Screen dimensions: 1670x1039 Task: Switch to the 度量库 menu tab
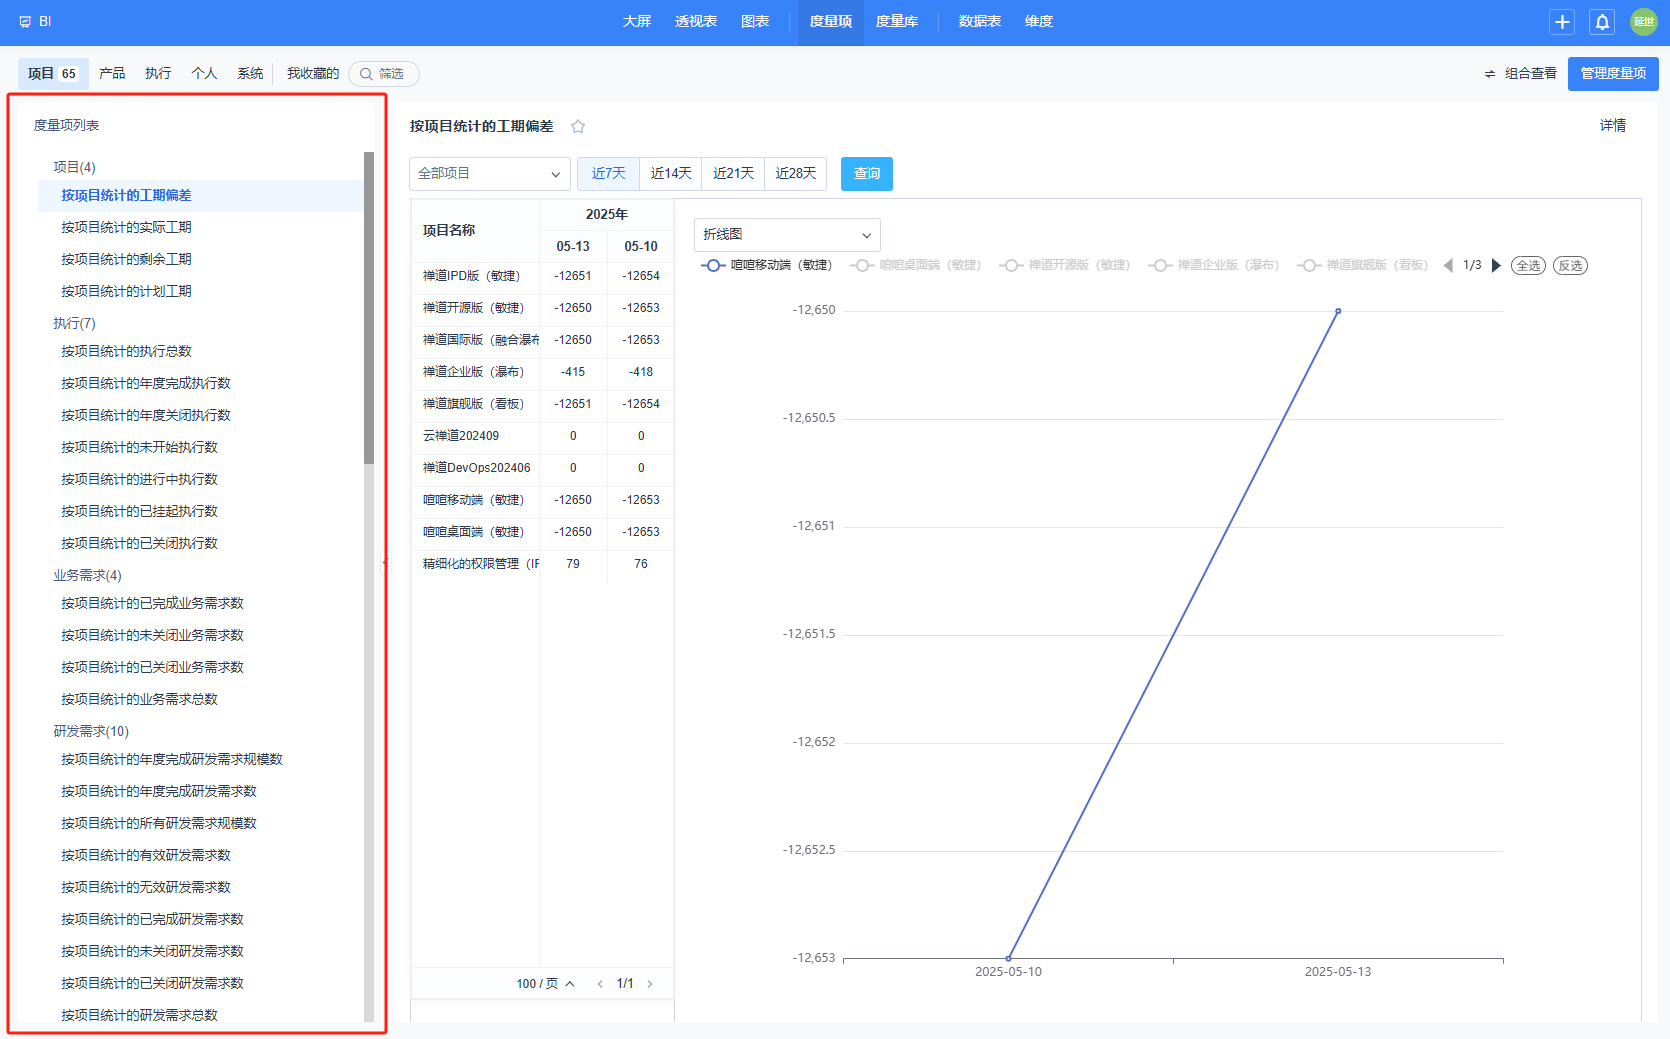(896, 22)
